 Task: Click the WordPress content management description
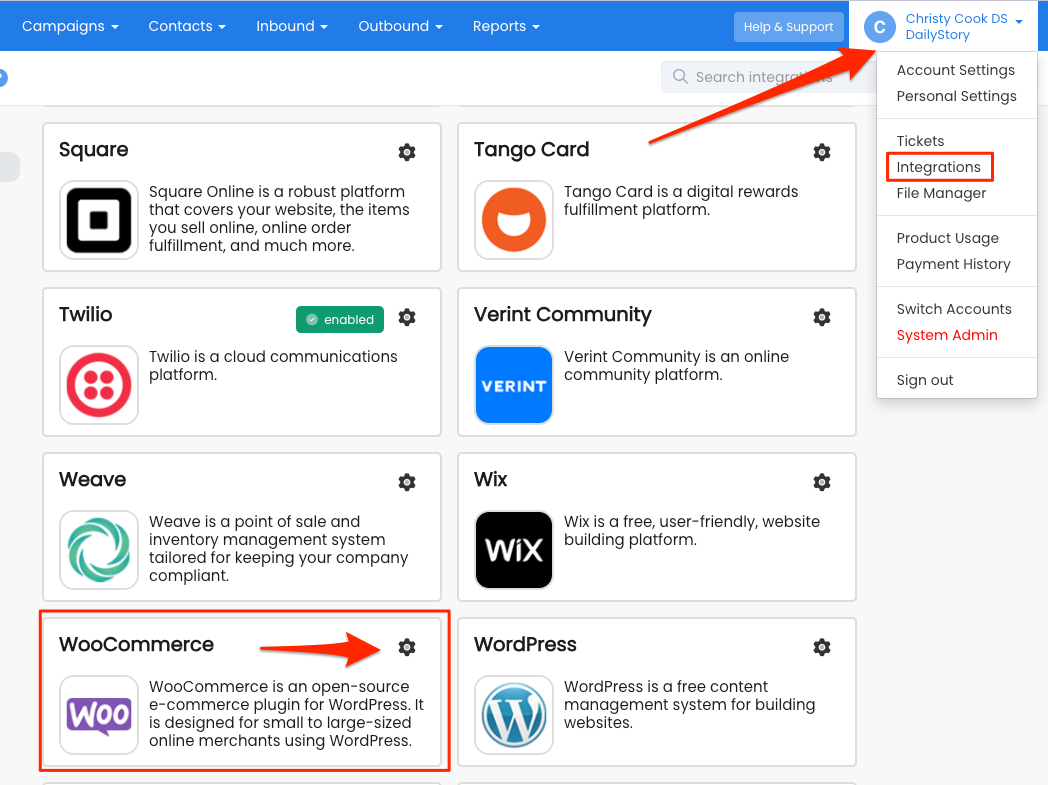click(690, 704)
